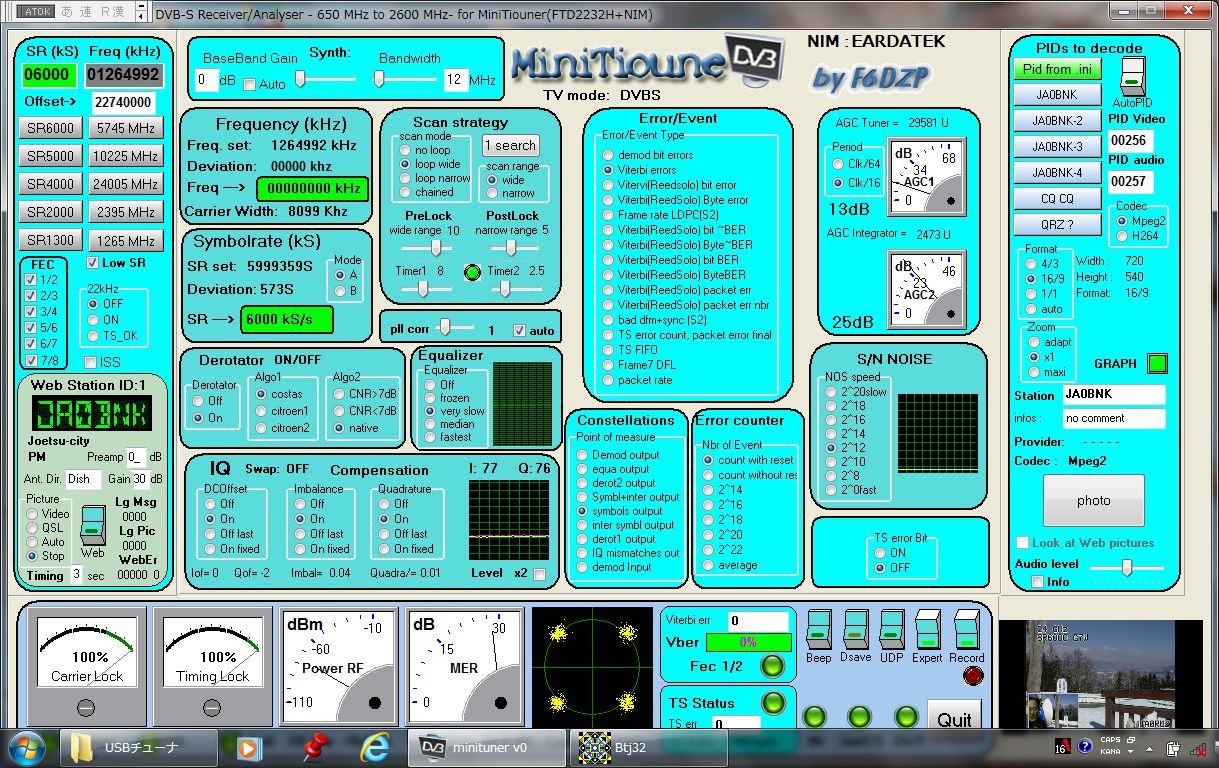Click the CQ CQ button
Viewport: 1219px width, 768px height.
[x=1059, y=198]
